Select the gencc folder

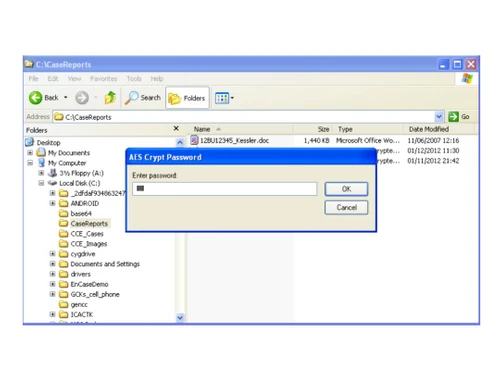coord(79,304)
